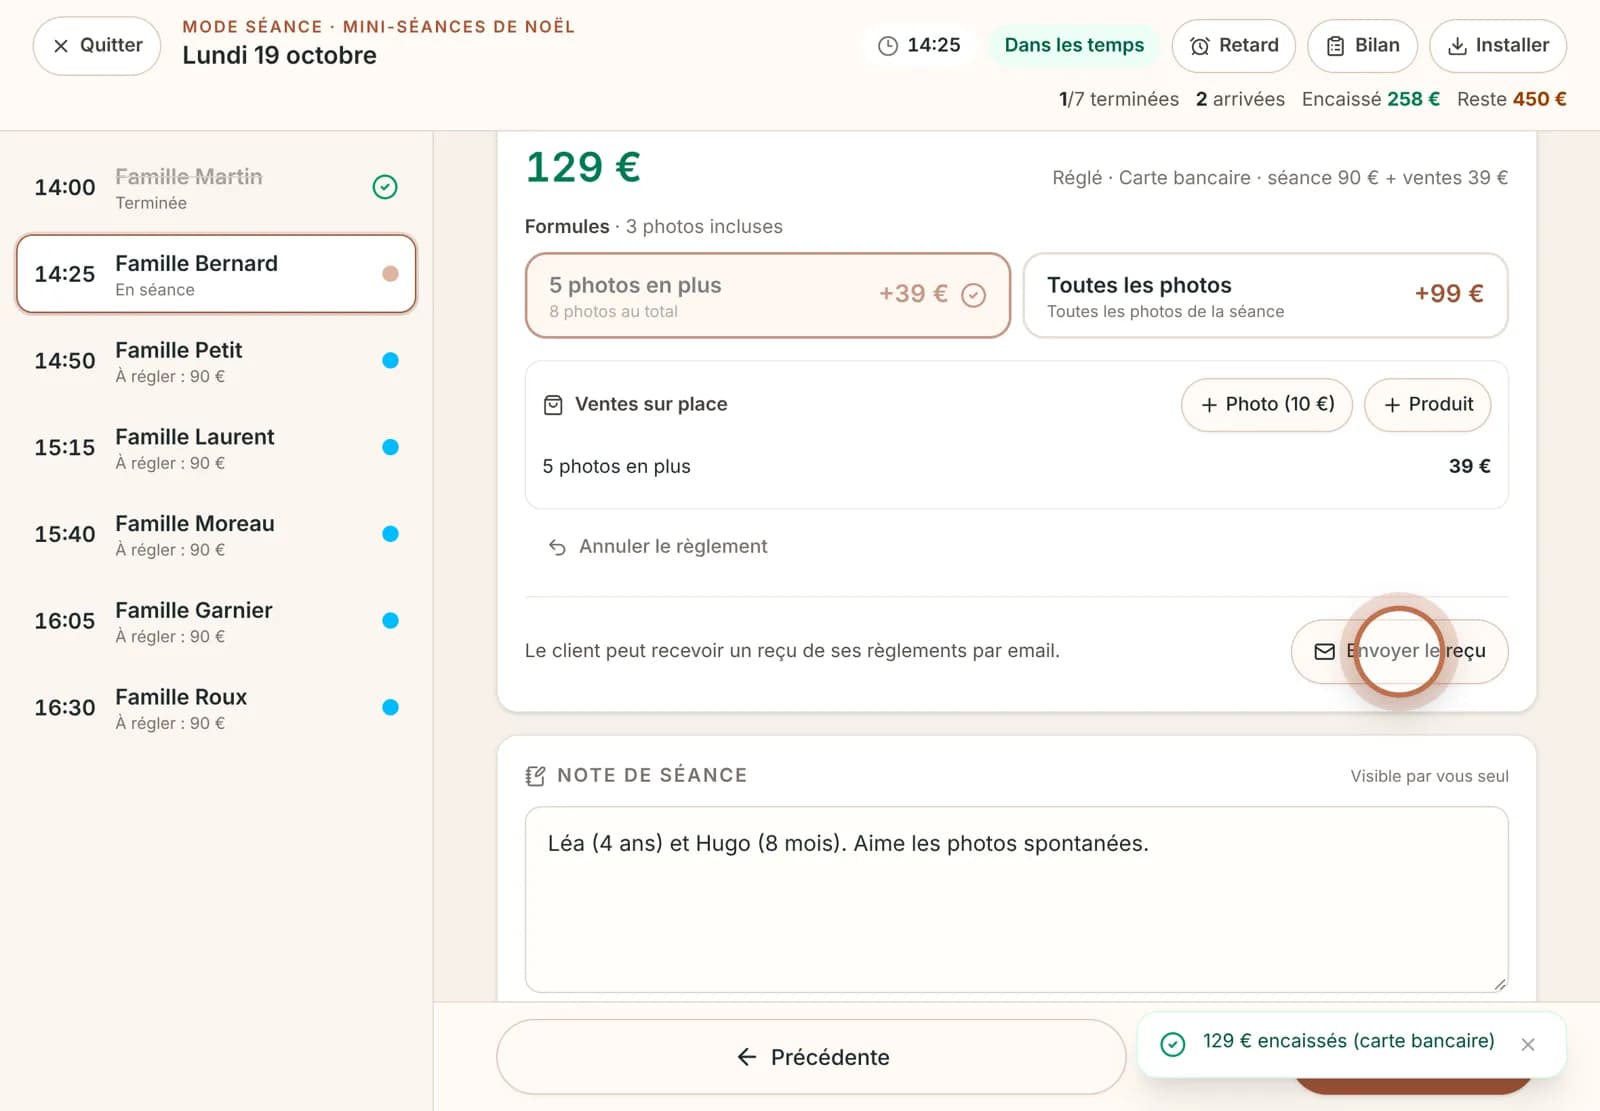Click the '129 €' total amount

pos(583,168)
